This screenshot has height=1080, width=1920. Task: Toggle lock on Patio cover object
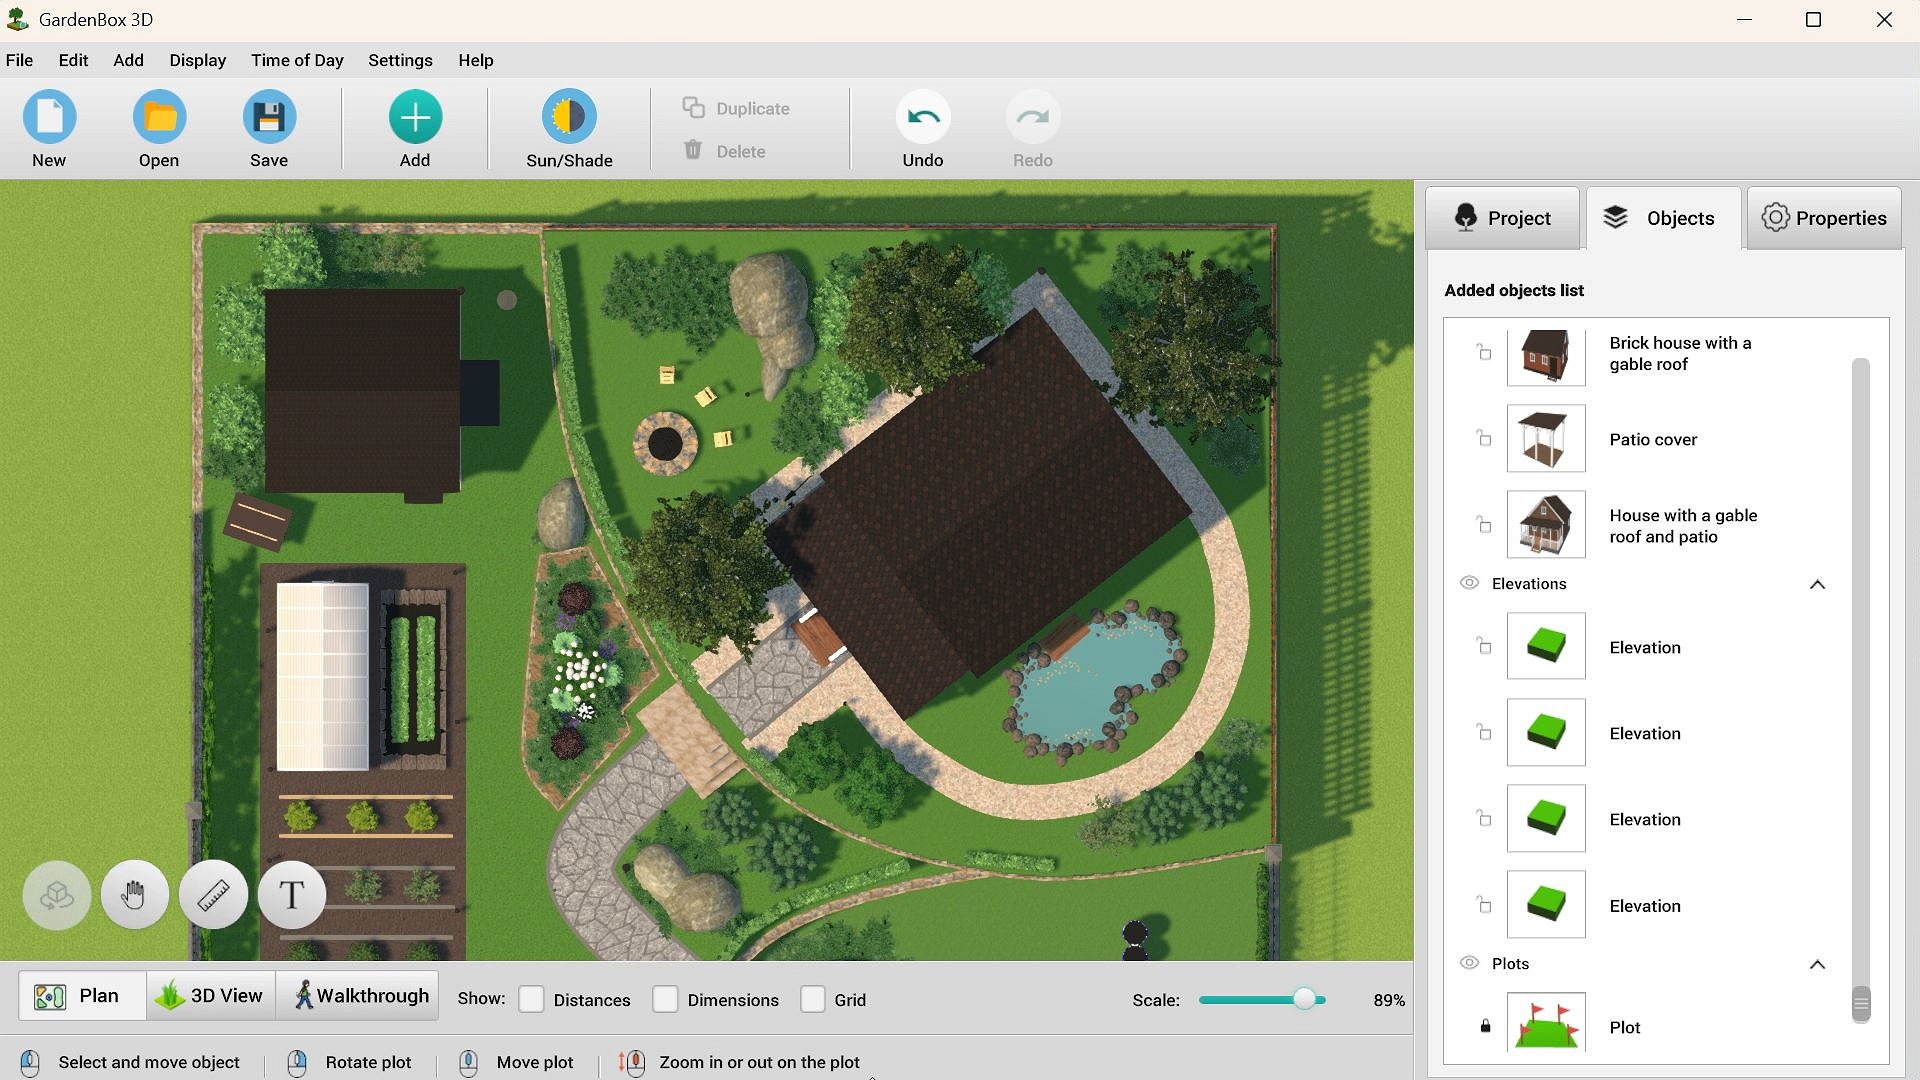1484,438
